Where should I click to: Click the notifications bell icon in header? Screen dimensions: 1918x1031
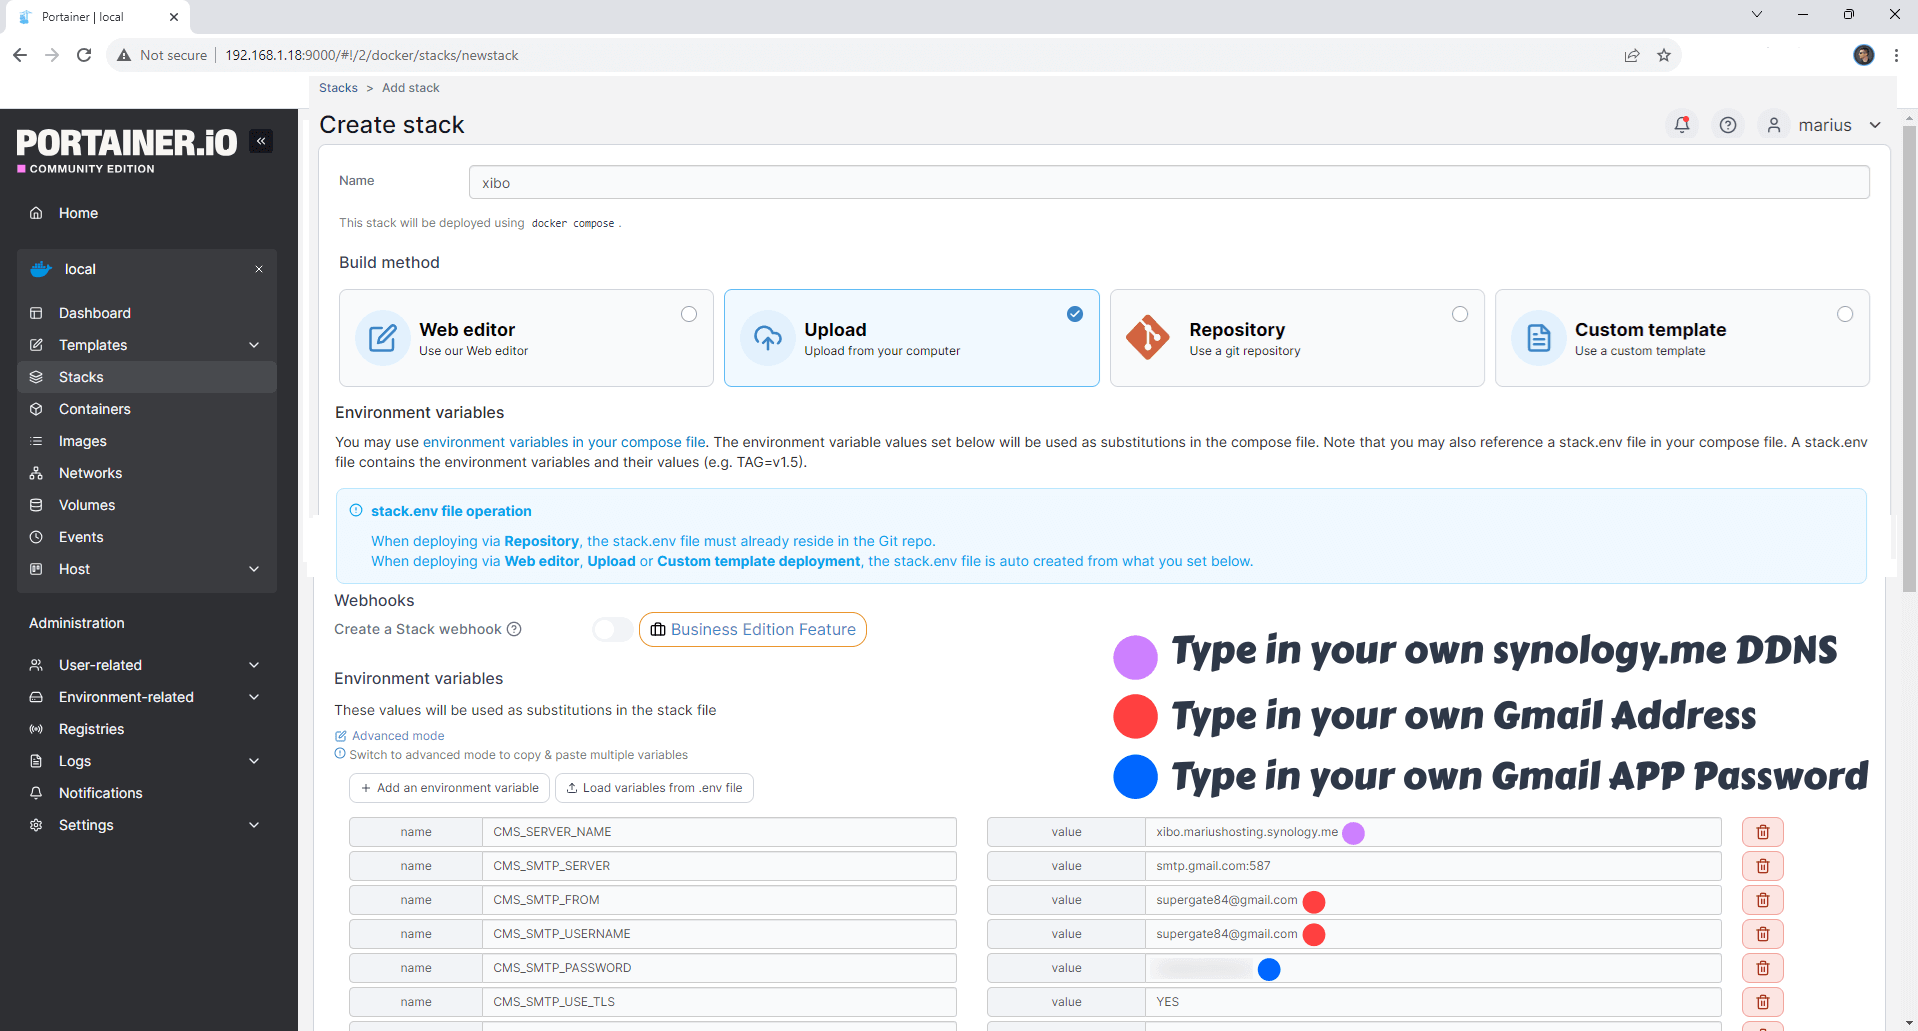click(1682, 125)
